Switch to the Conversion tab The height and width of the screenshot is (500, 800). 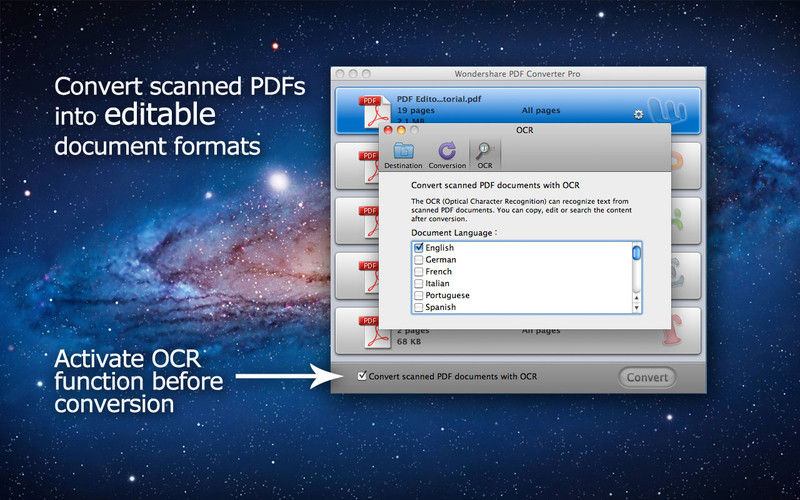447,155
